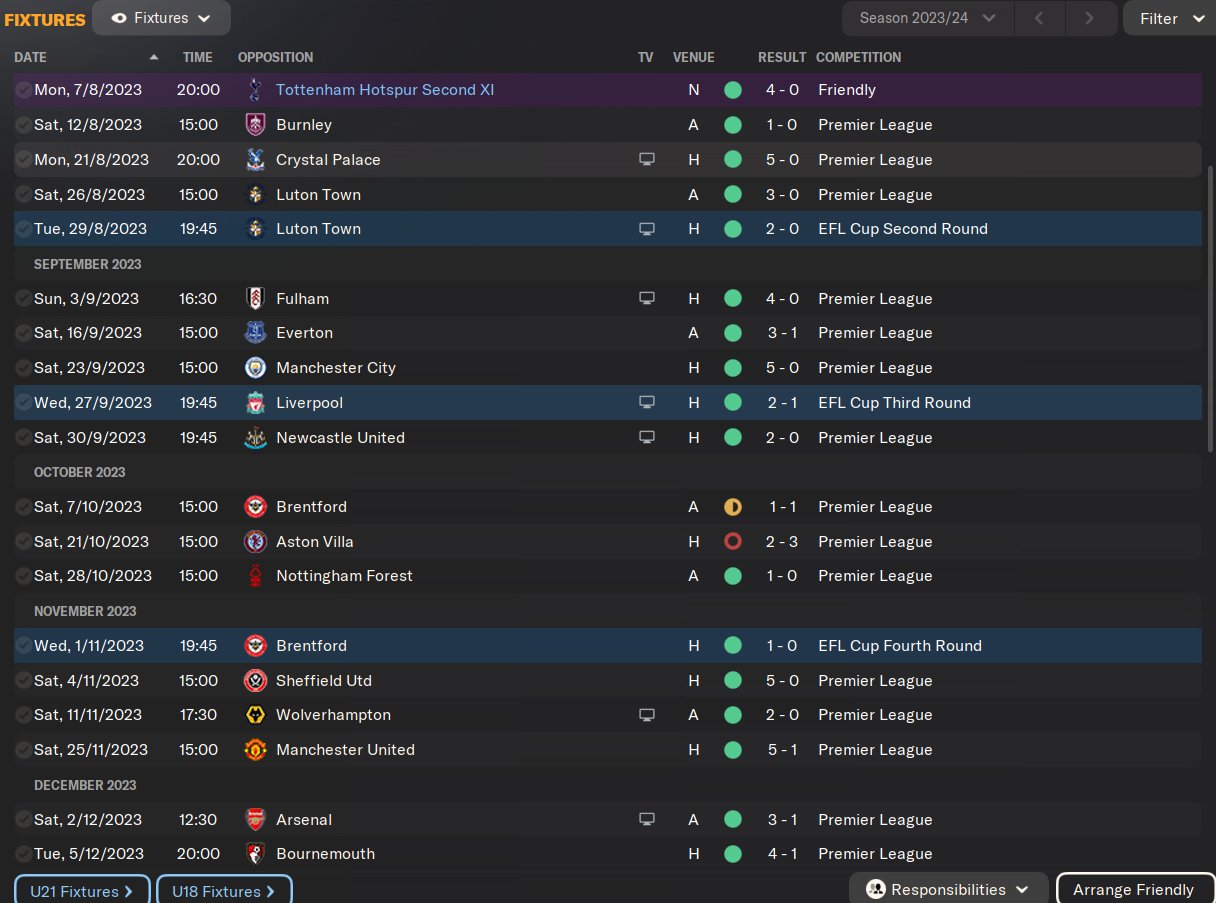Expand the Filter dropdown

click(1170, 18)
